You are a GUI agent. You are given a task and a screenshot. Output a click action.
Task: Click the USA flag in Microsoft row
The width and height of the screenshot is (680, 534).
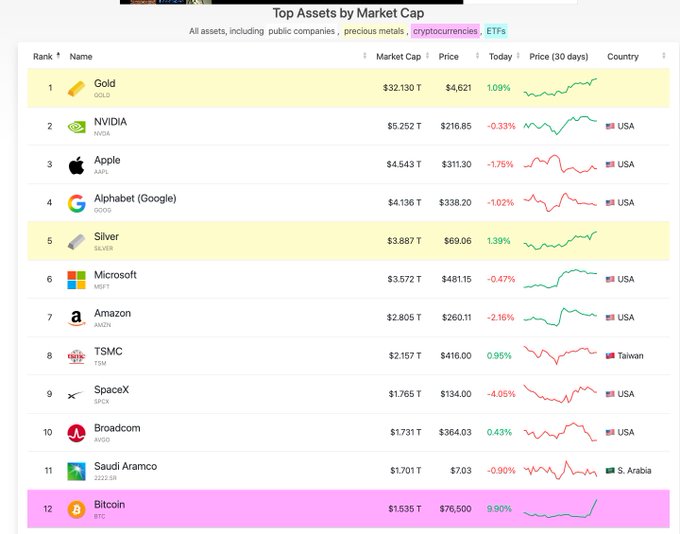coord(610,279)
